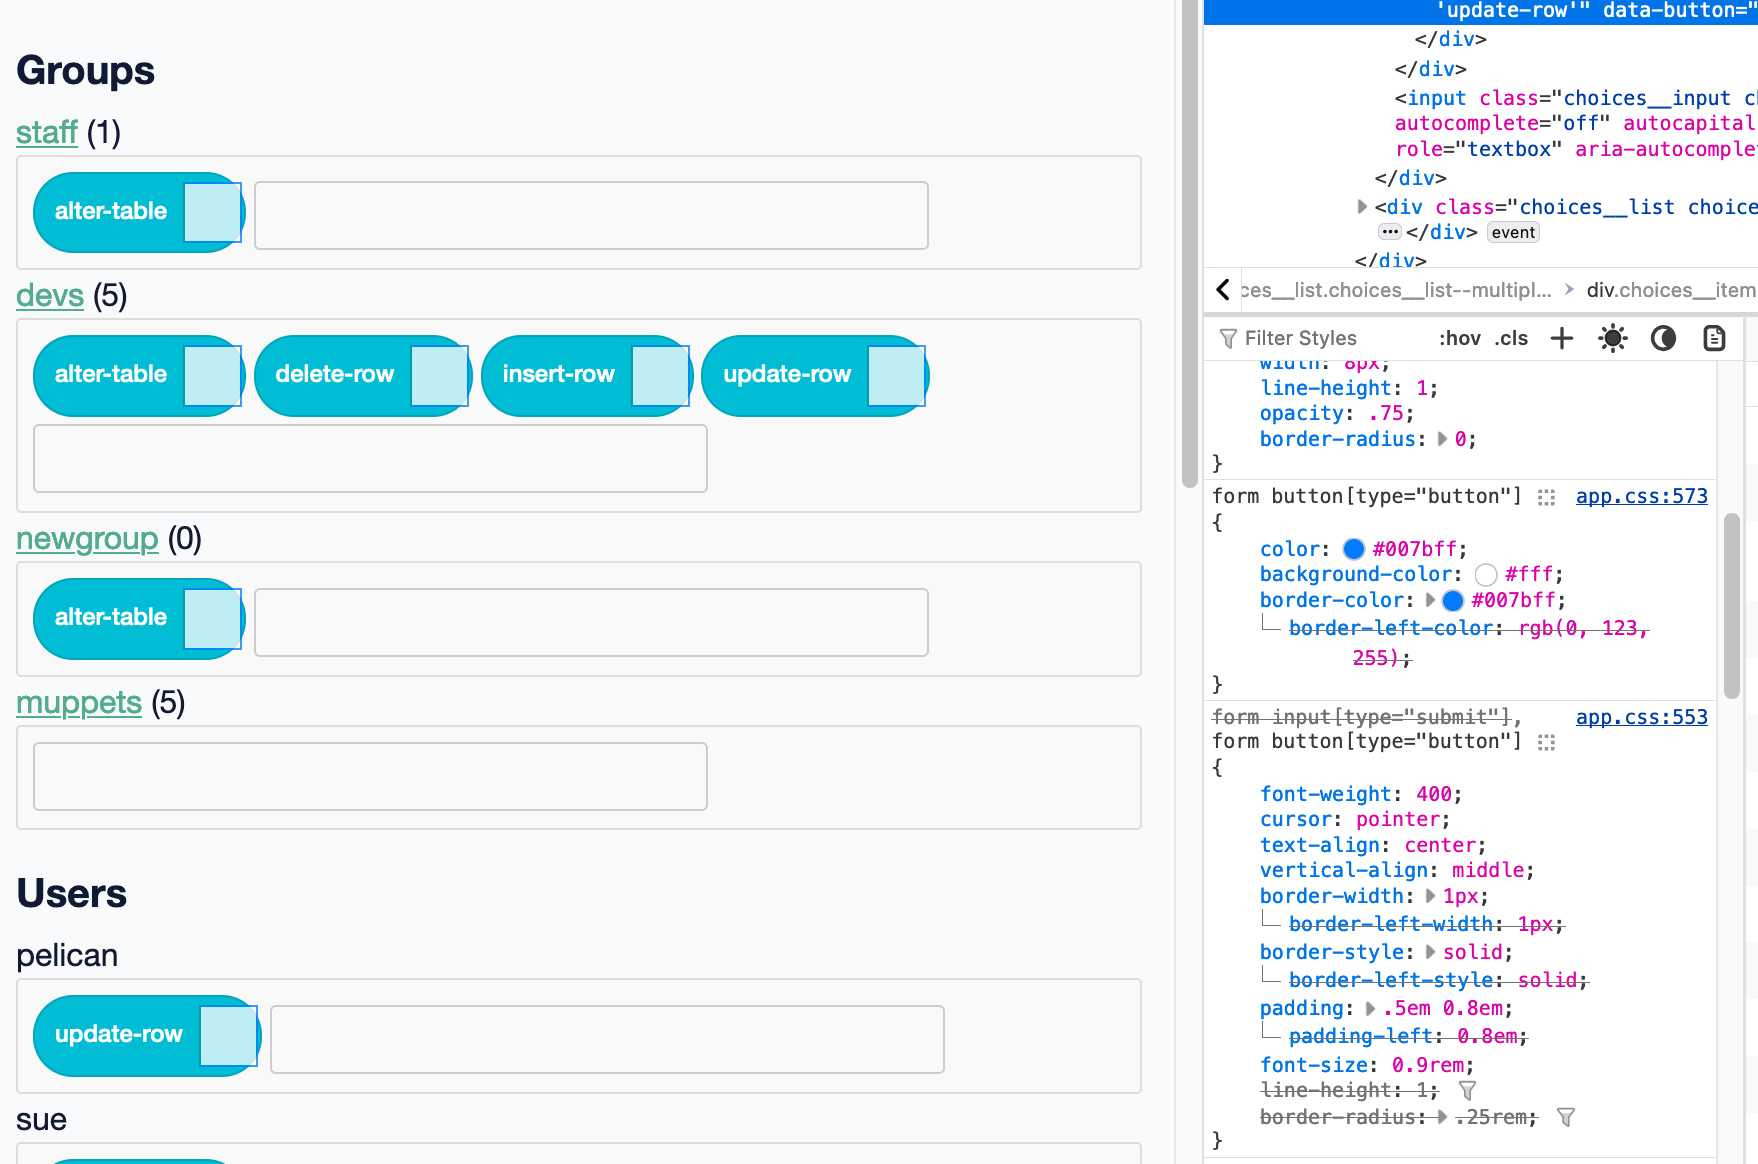
Task: Expand border-radius: 0 shorthand
Action: click(1442, 439)
